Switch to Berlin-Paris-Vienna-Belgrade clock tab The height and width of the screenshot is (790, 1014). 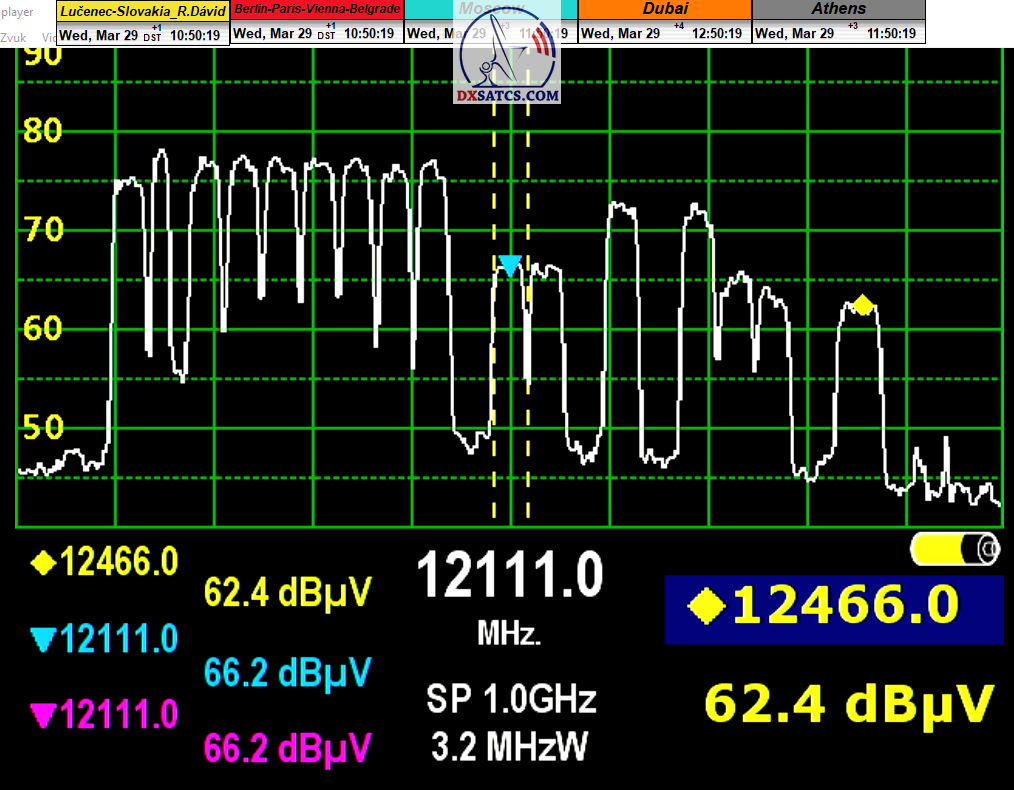coord(317,10)
